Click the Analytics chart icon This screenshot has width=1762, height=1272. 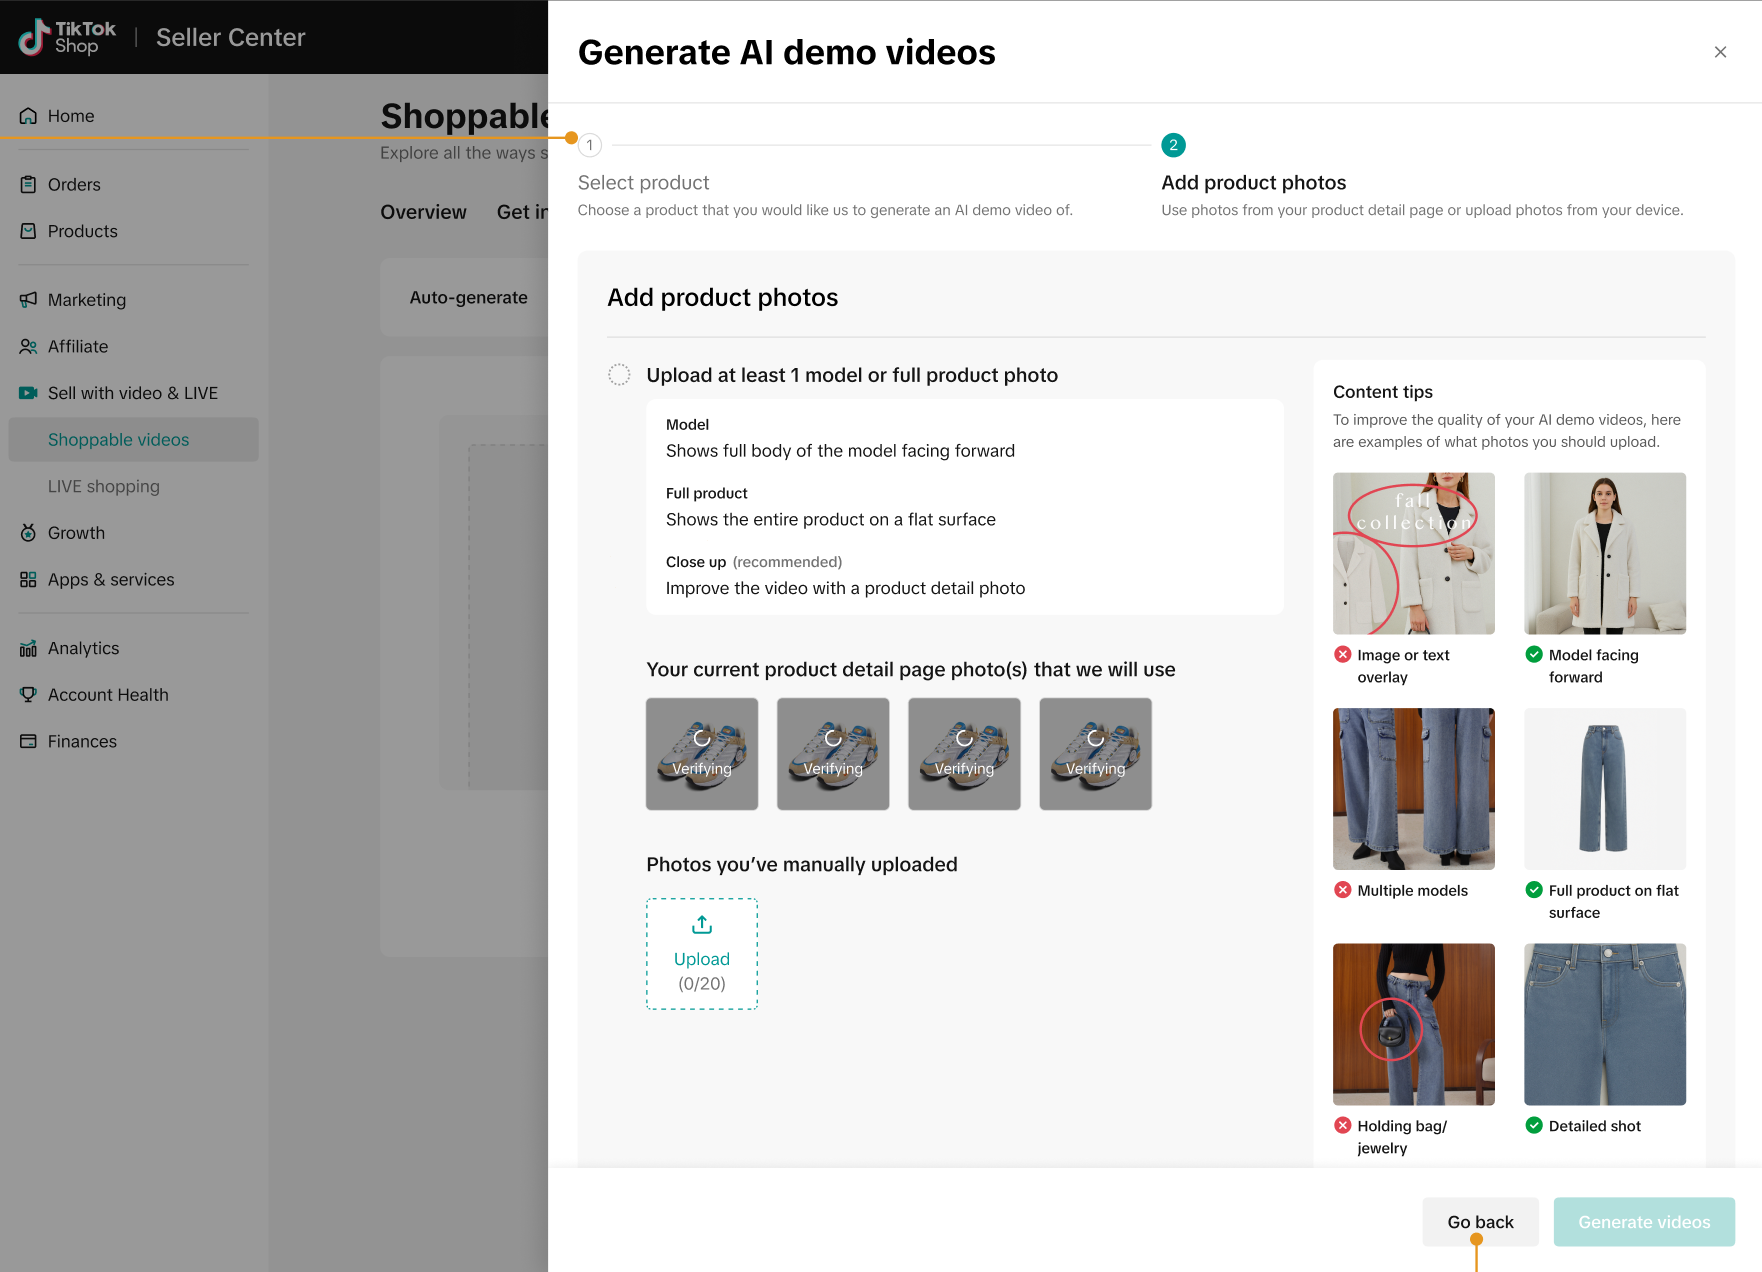[28, 649]
